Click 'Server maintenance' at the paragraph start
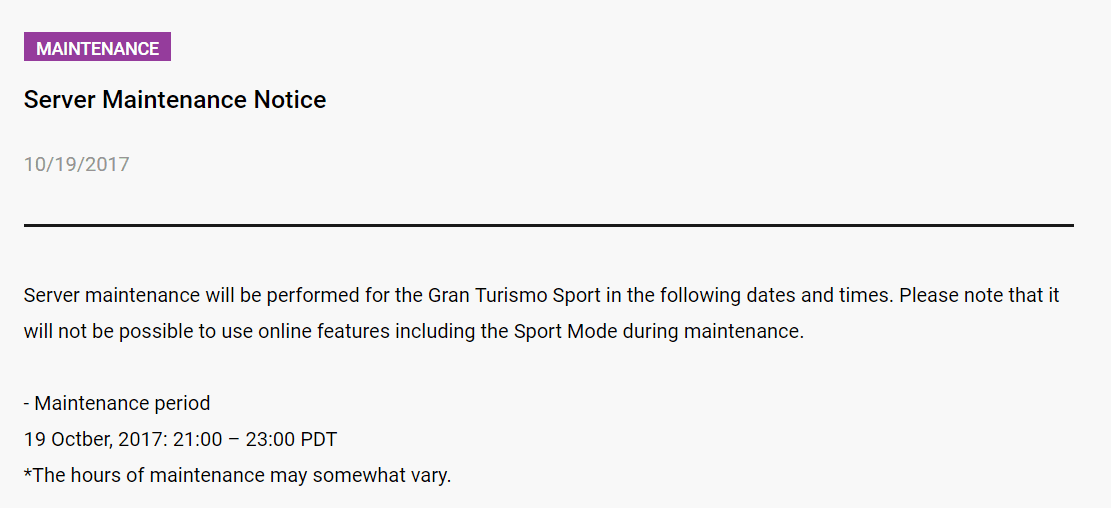Viewport: 1111px width, 508px height. point(112,295)
